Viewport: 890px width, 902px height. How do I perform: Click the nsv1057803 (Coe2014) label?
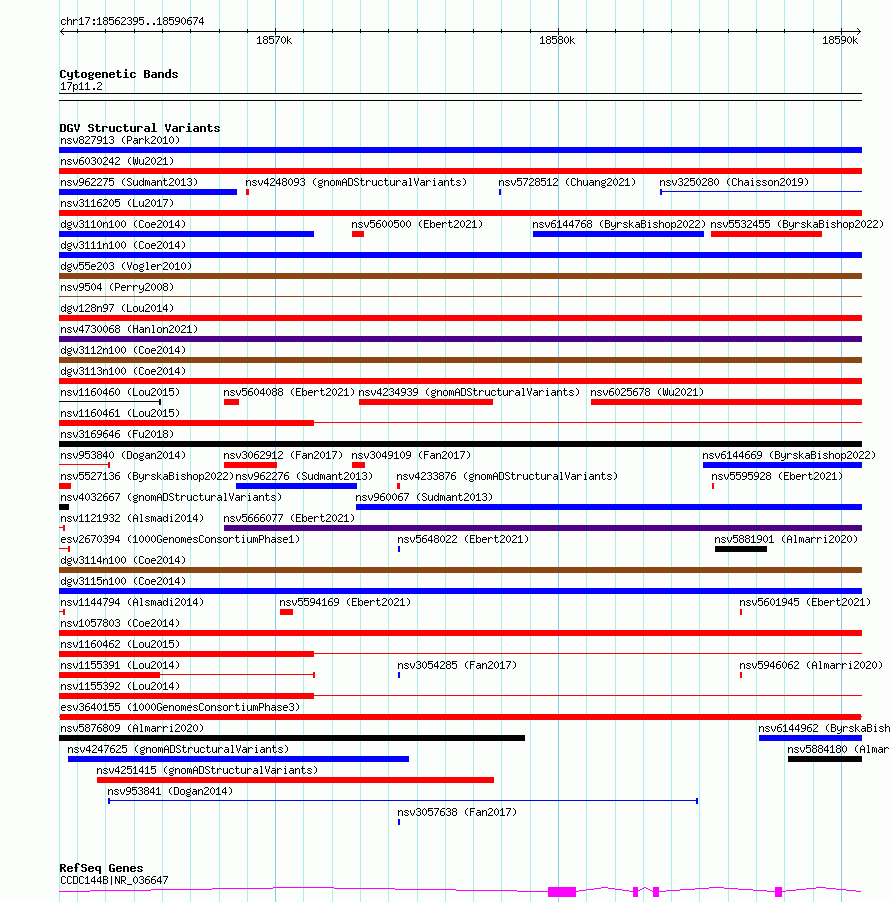120,623
